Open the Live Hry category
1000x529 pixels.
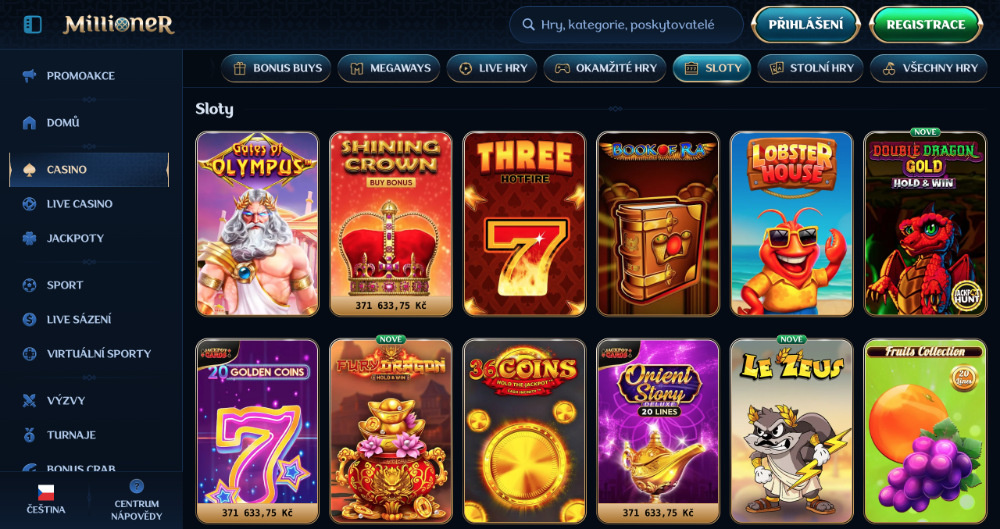(492, 68)
